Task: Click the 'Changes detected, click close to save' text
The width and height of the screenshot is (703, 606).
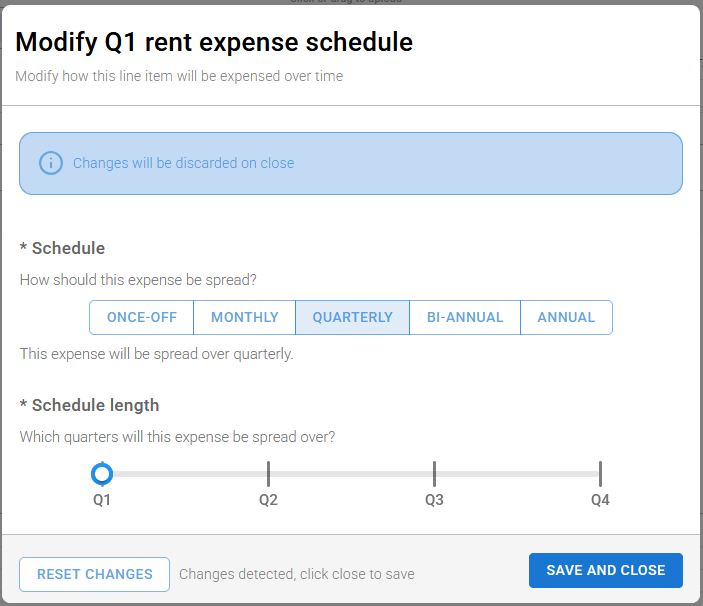Action: [296, 574]
